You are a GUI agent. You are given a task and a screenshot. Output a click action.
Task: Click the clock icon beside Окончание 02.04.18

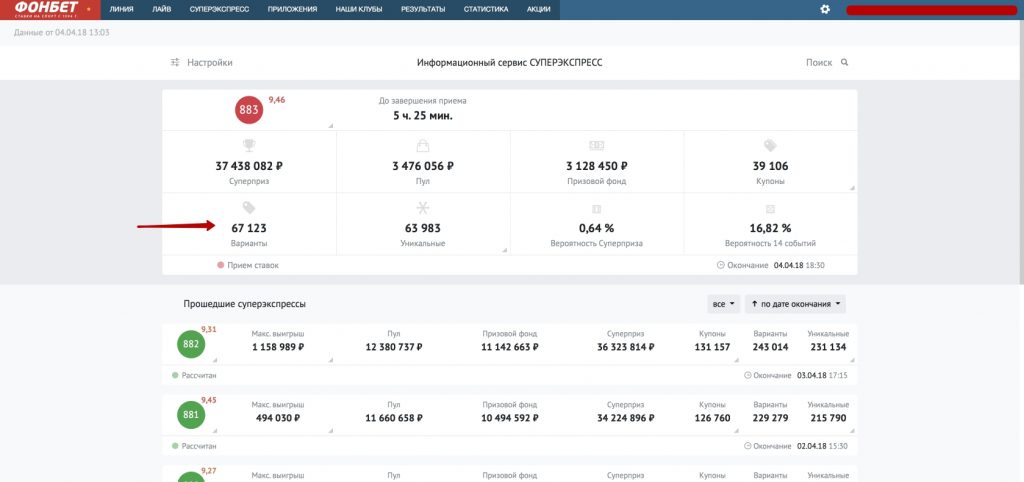[x=748, y=446]
